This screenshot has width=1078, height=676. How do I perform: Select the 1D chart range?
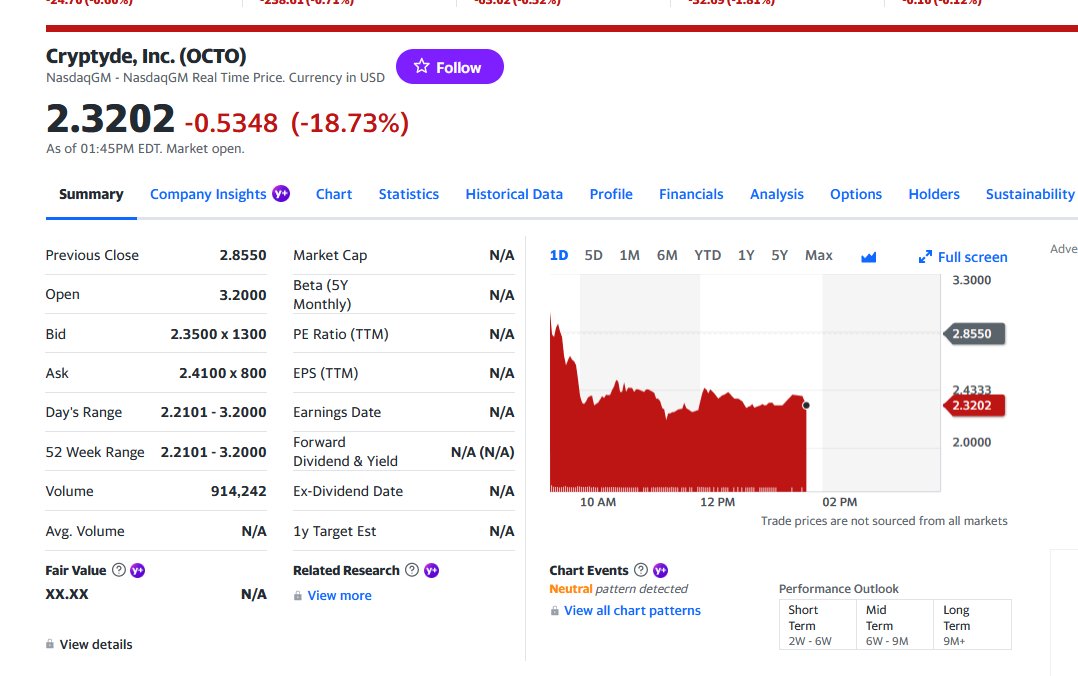[x=559, y=255]
